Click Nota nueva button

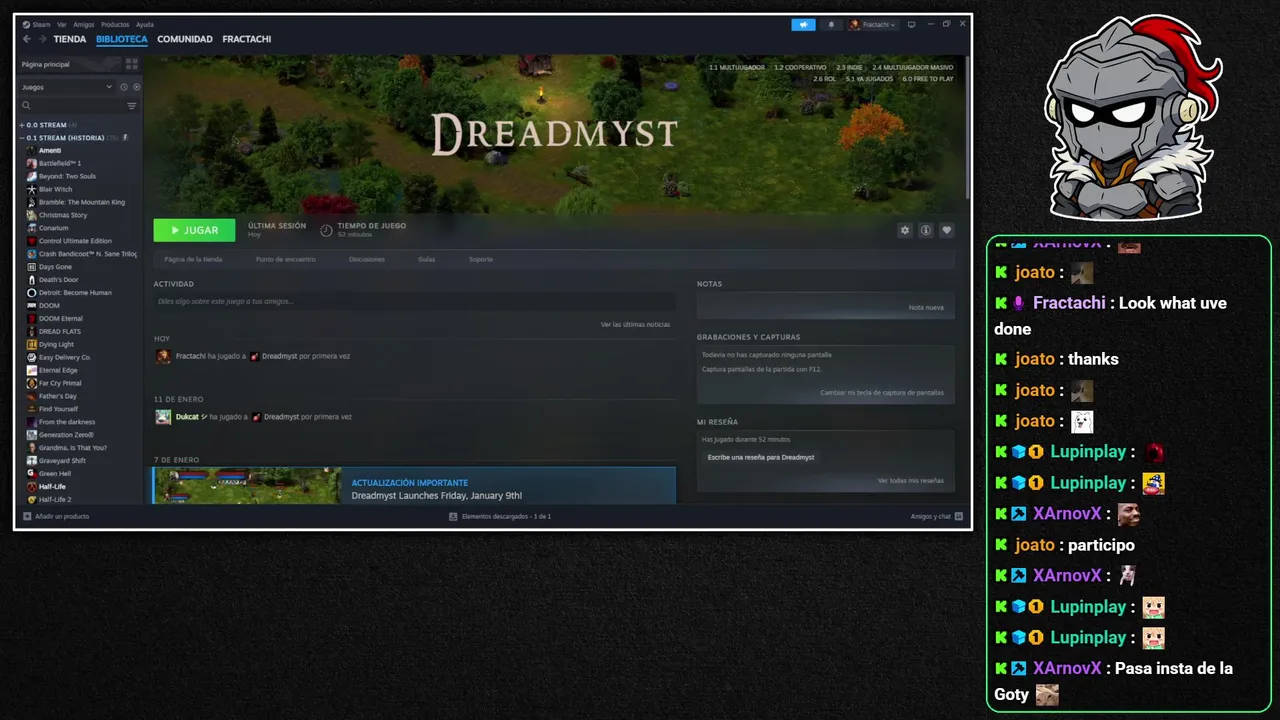[x=926, y=307]
